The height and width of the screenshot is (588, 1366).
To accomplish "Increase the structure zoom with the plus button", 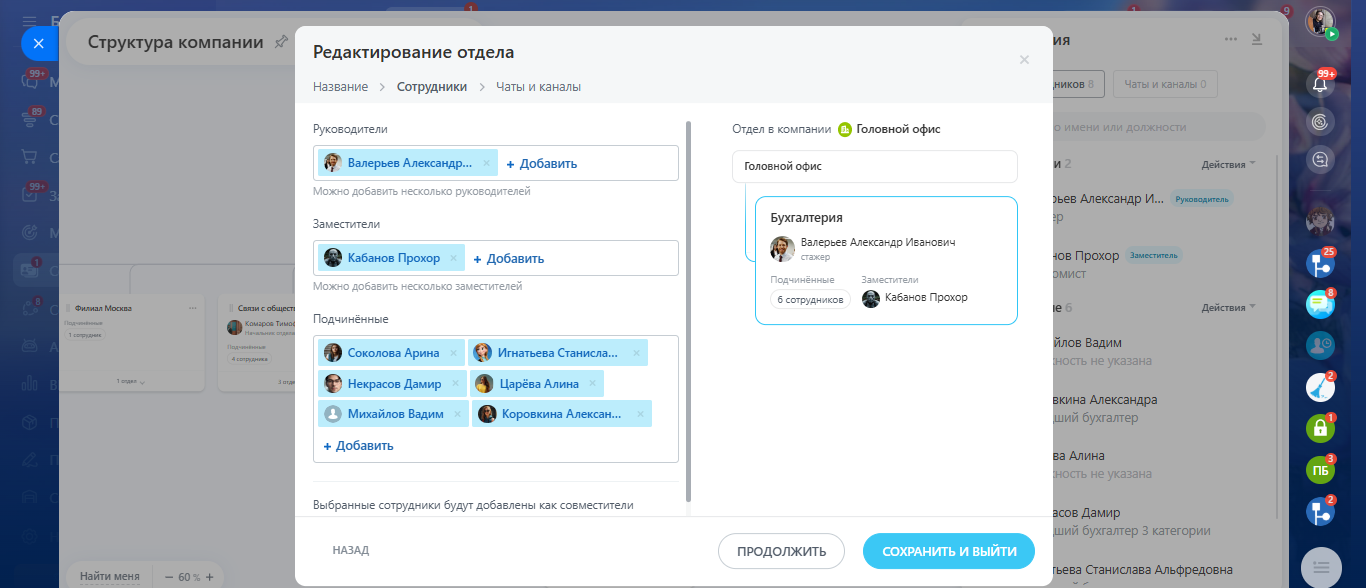I will pos(208,577).
